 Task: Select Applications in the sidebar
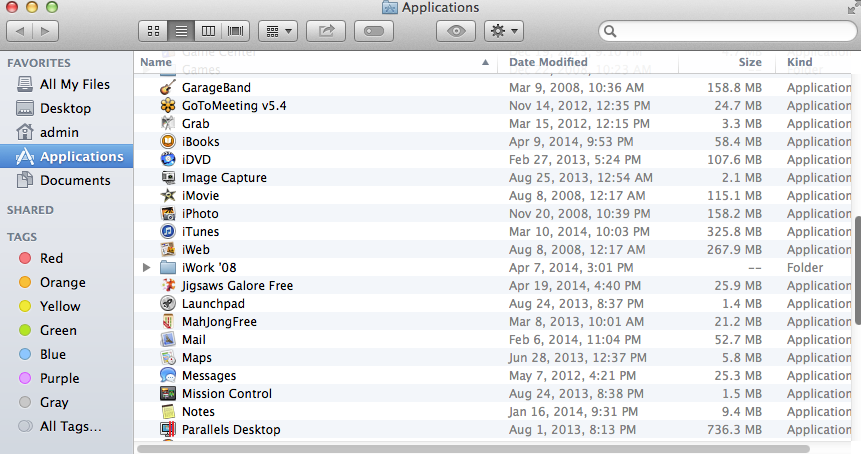(66, 156)
